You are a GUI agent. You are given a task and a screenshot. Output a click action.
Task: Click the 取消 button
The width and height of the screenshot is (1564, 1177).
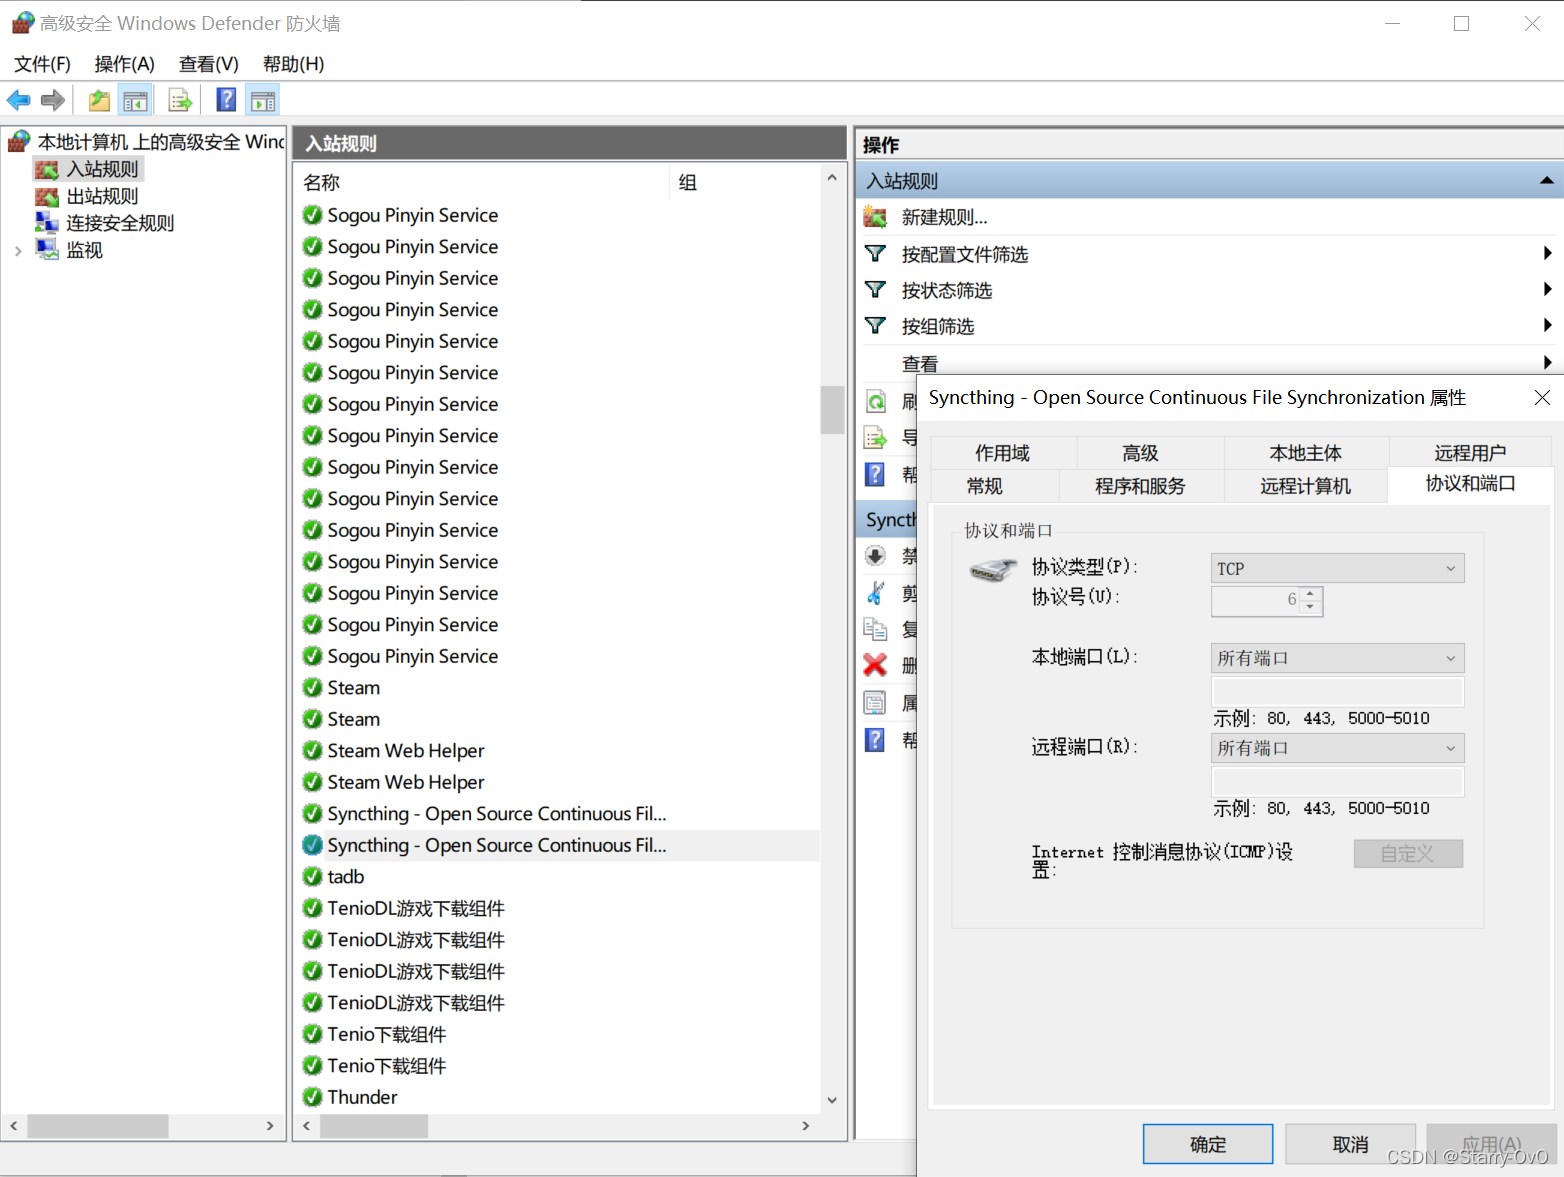click(1350, 1144)
